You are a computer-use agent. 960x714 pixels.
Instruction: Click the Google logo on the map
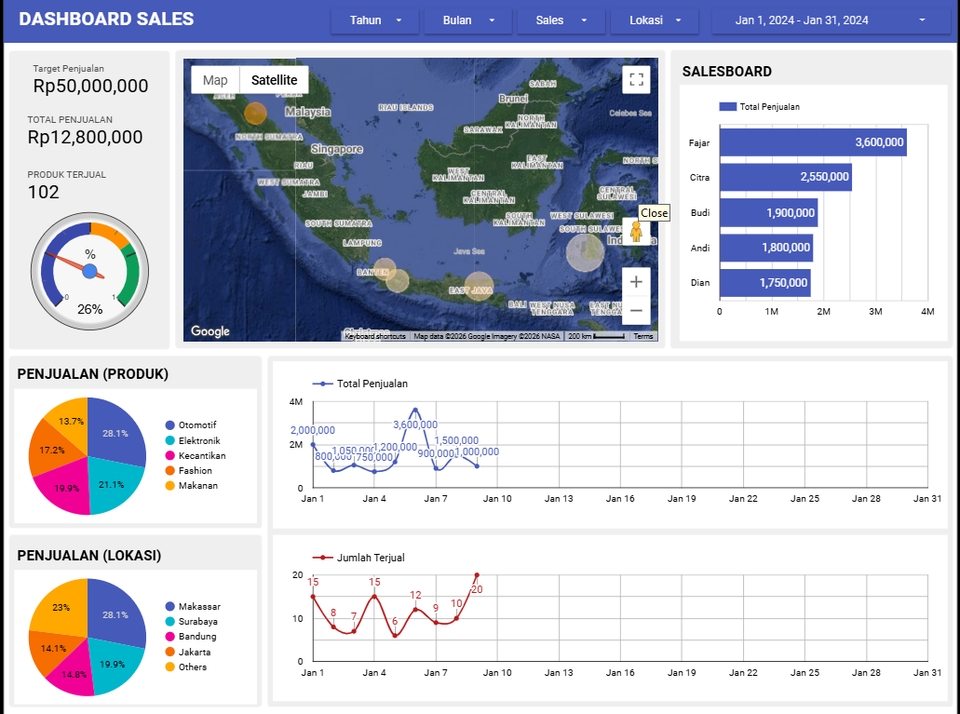coord(209,330)
